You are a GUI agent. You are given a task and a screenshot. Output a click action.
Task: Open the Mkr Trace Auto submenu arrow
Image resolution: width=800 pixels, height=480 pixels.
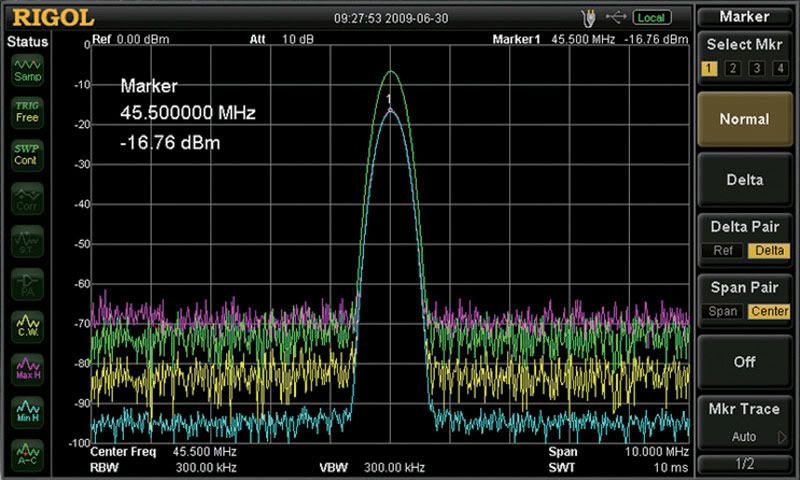click(x=782, y=437)
